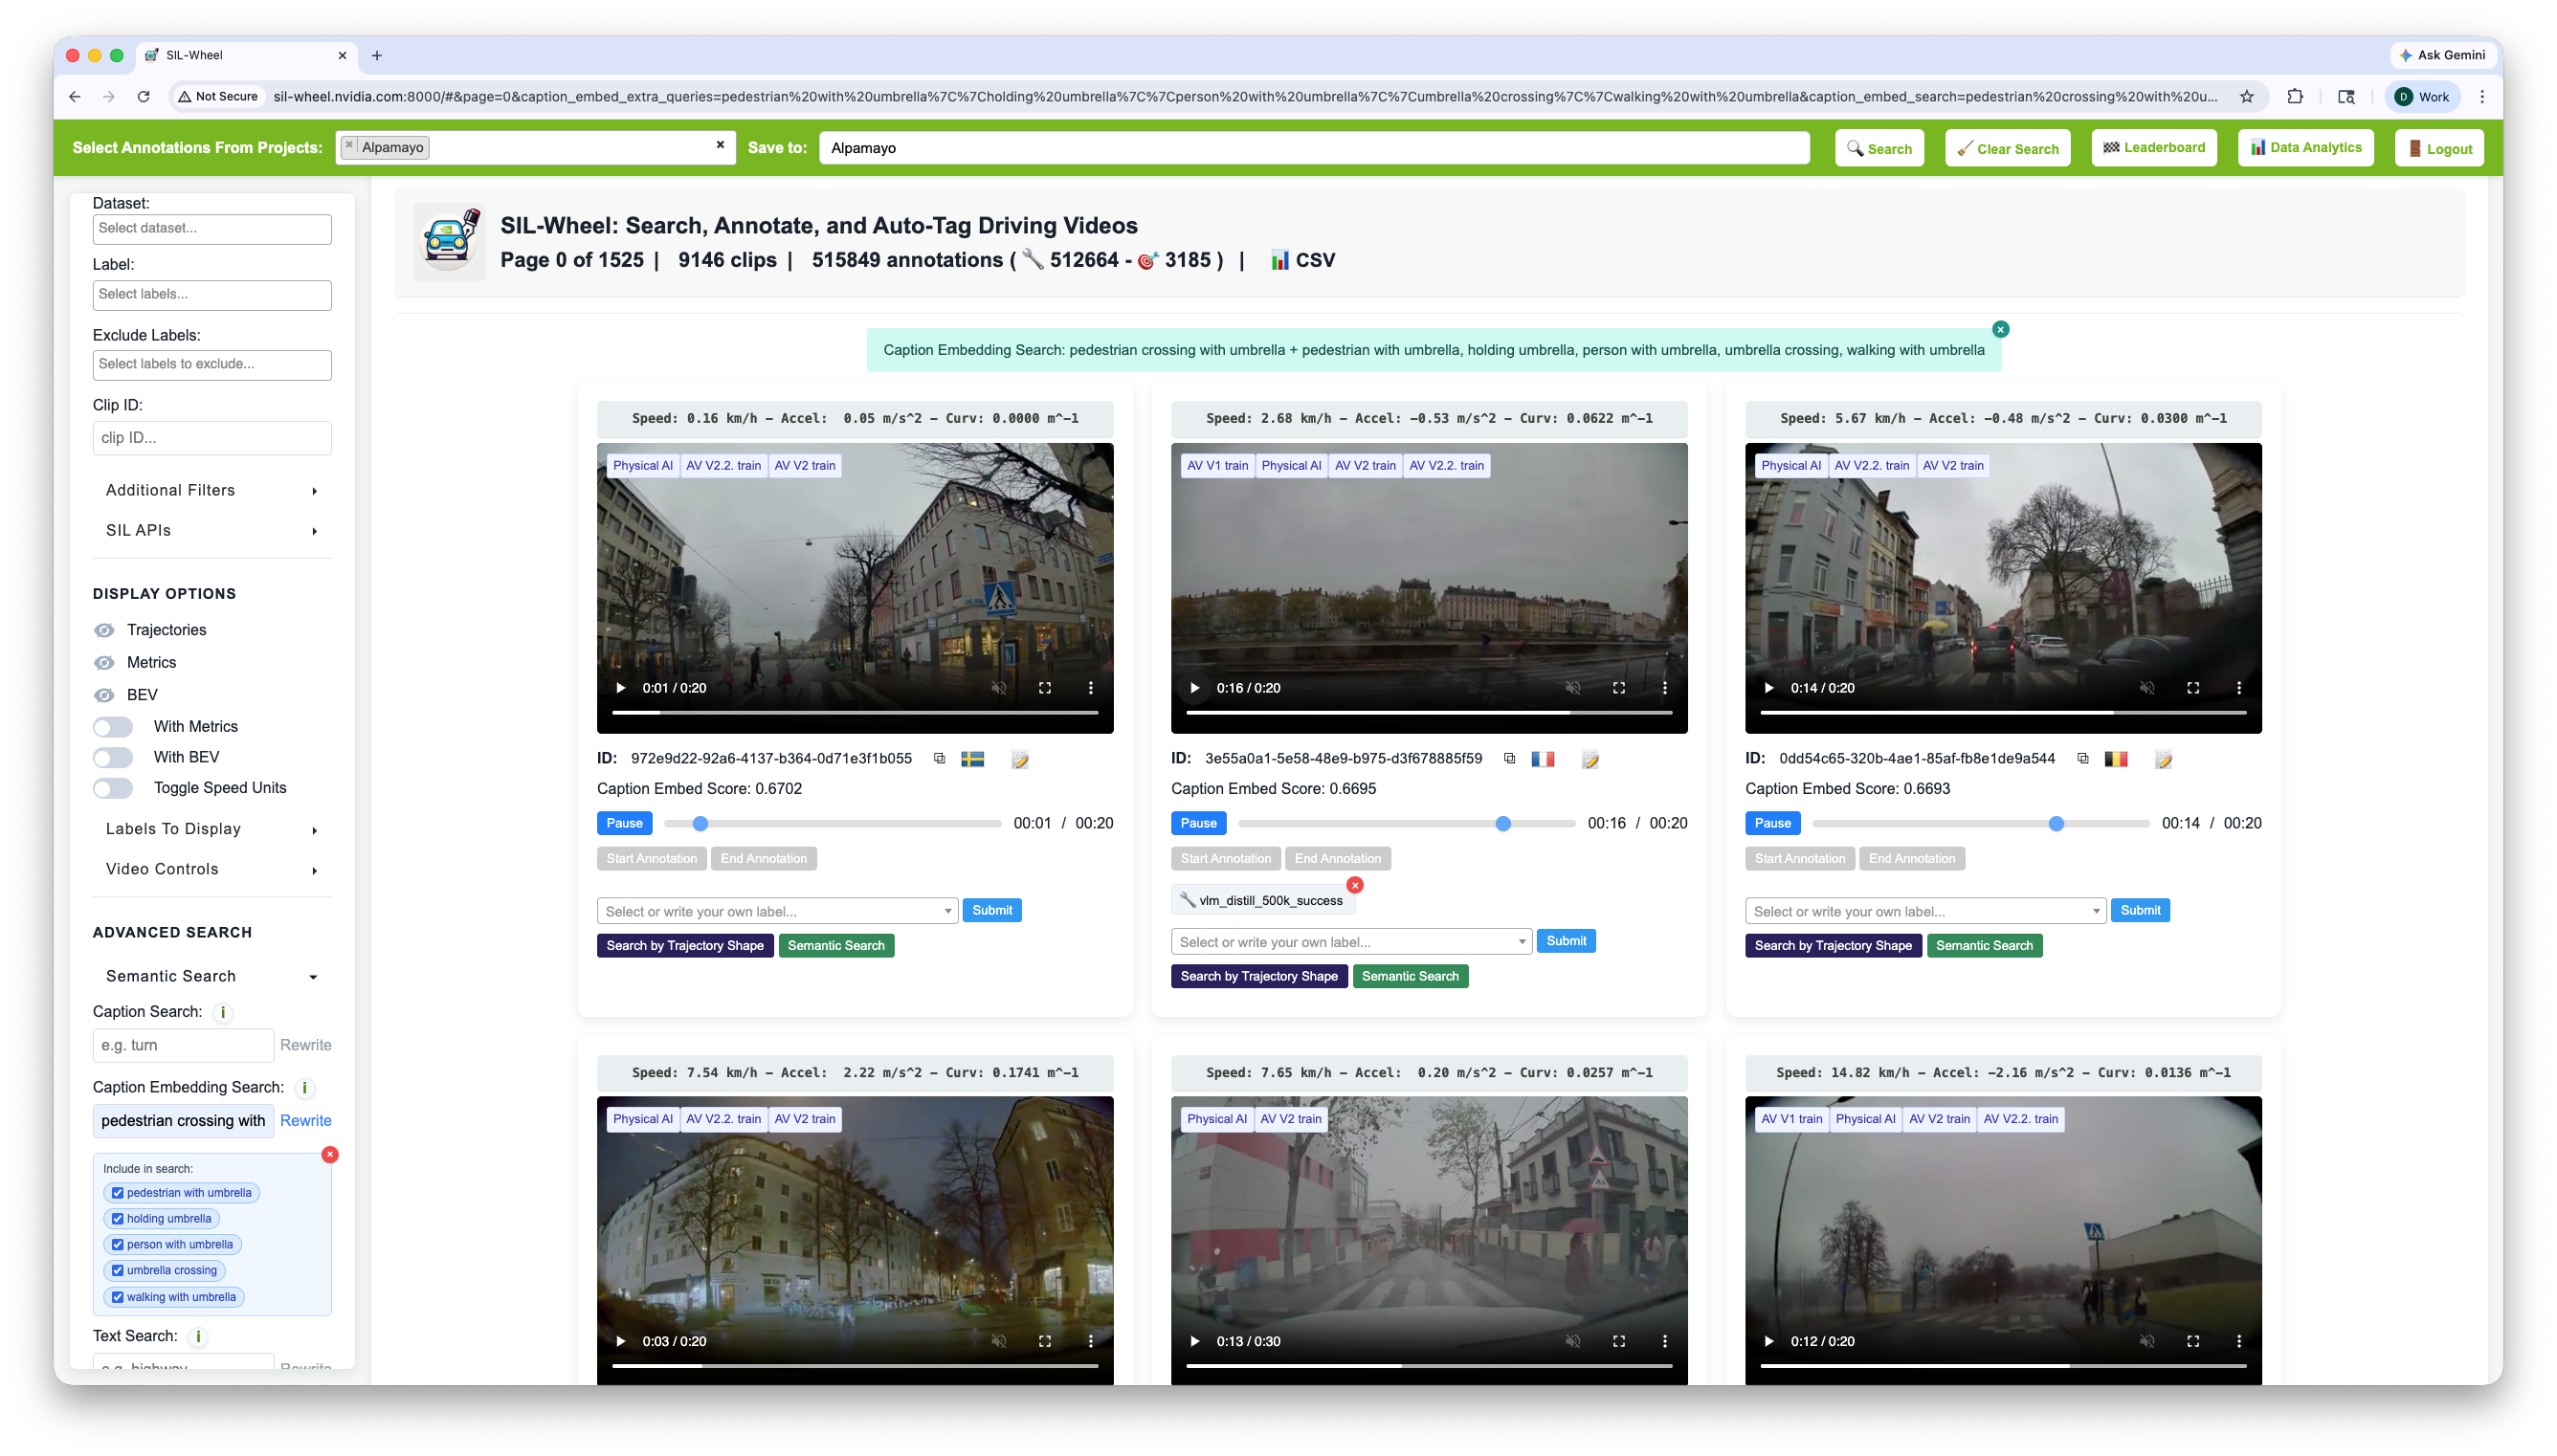Run Semantic Search for clip 972e9d22

pyautogui.click(x=836, y=946)
